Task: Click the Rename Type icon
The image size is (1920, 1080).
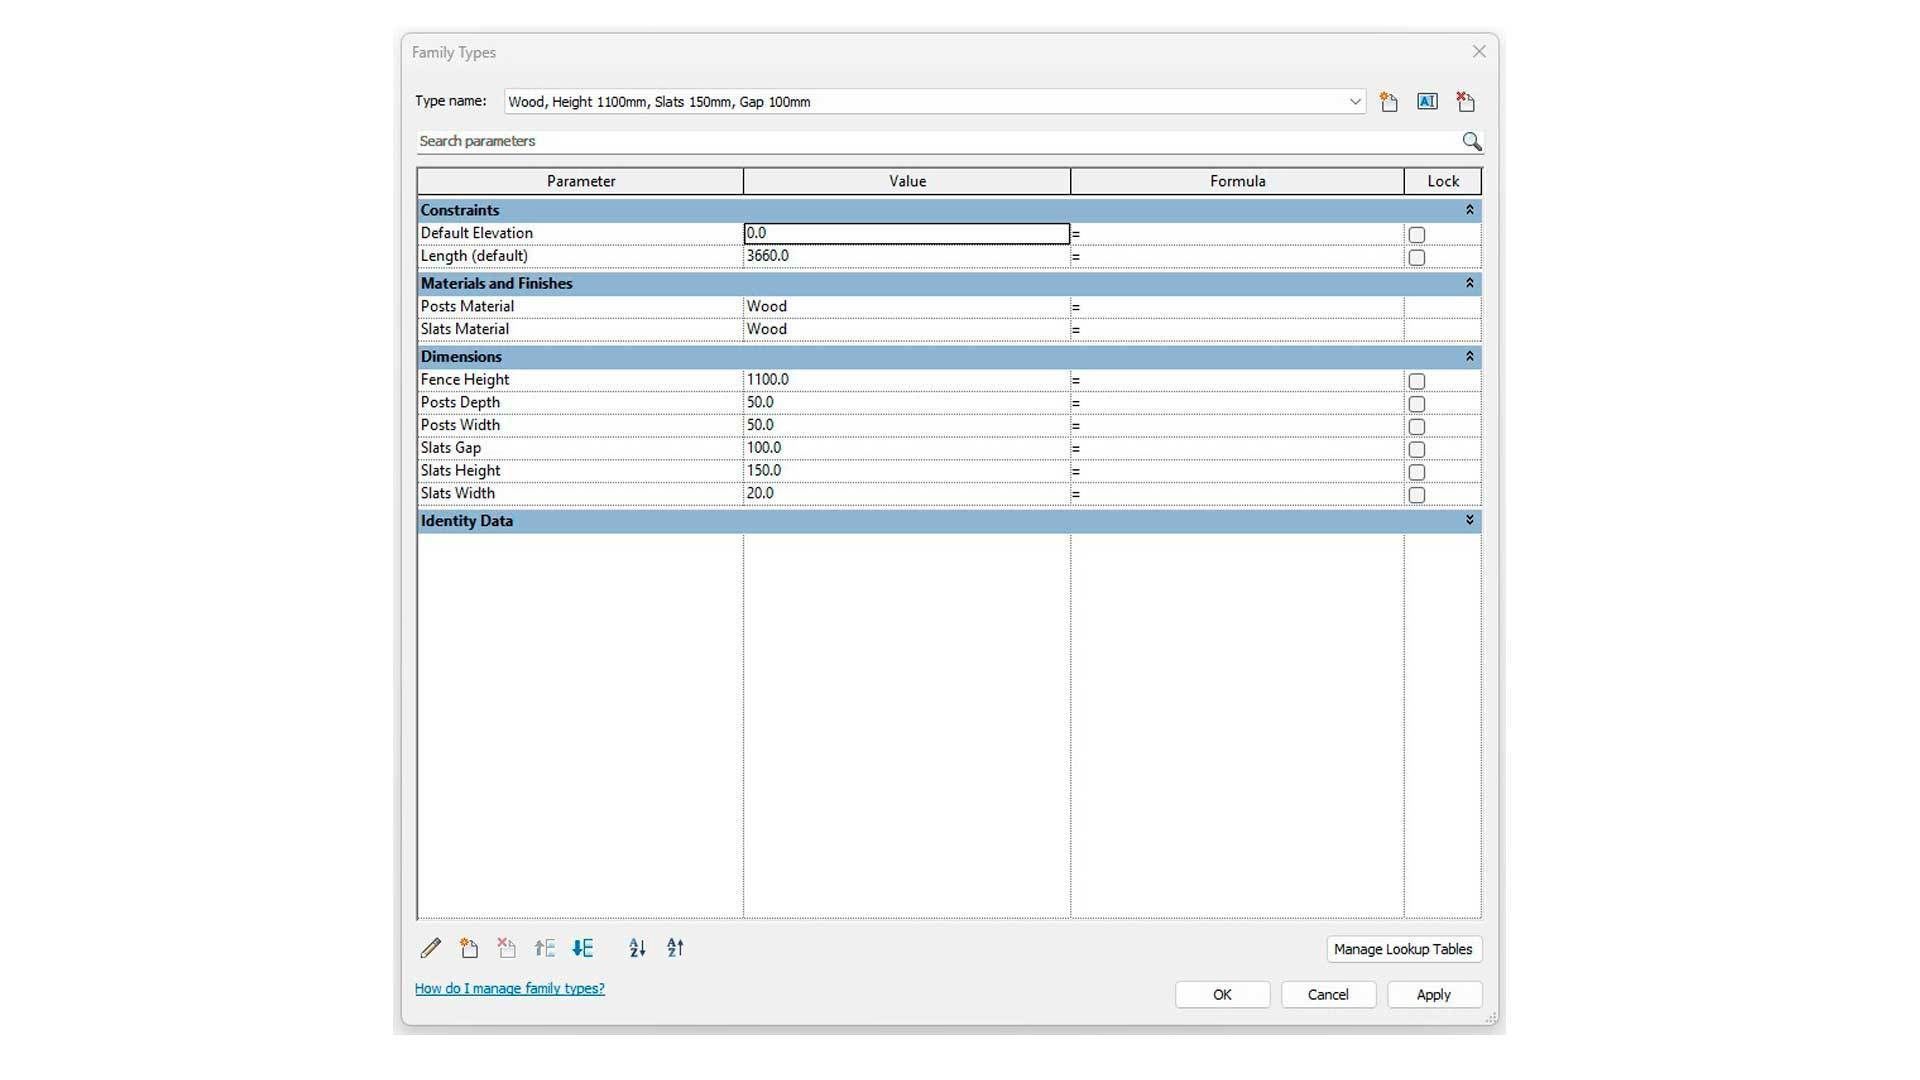Action: [1427, 102]
